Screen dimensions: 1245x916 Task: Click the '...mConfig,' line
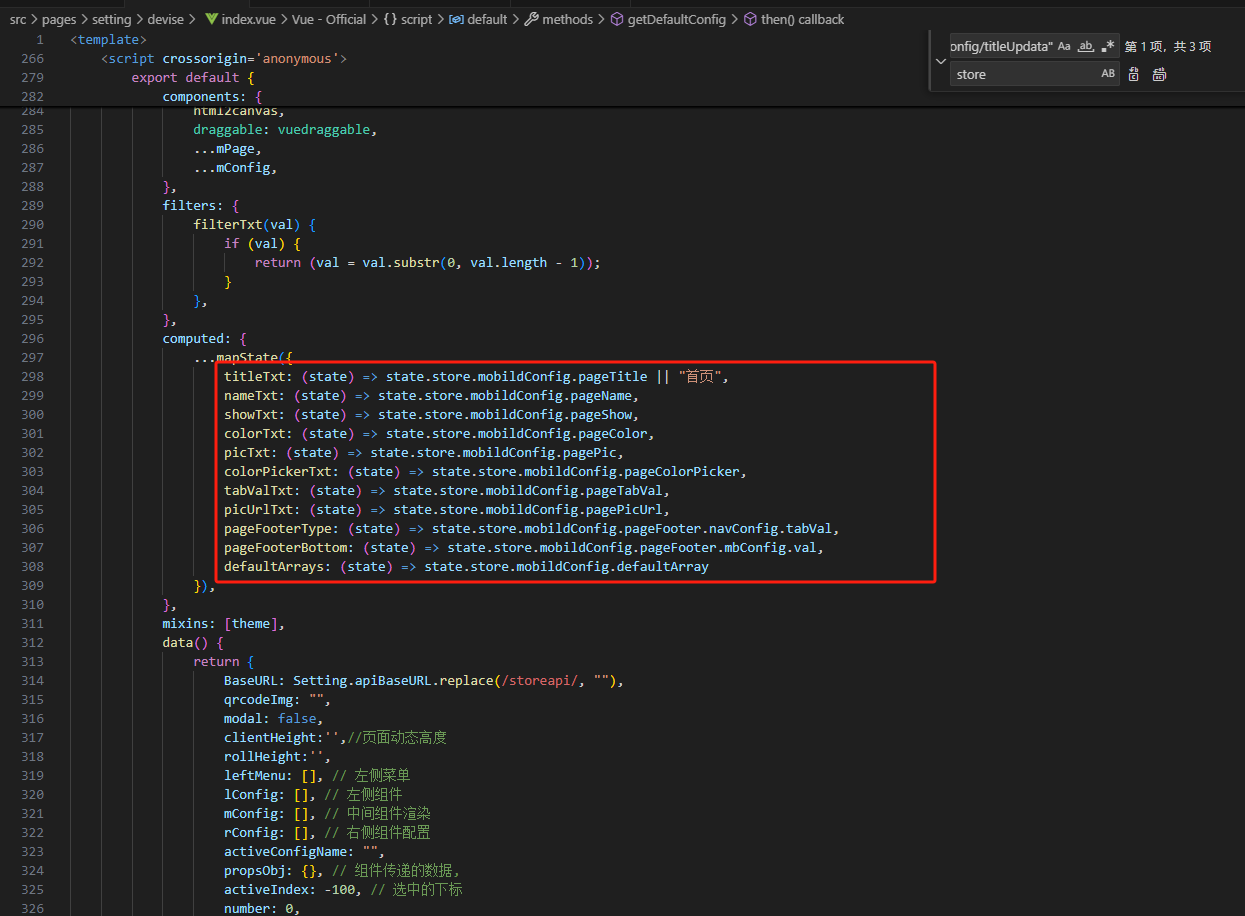[236, 167]
